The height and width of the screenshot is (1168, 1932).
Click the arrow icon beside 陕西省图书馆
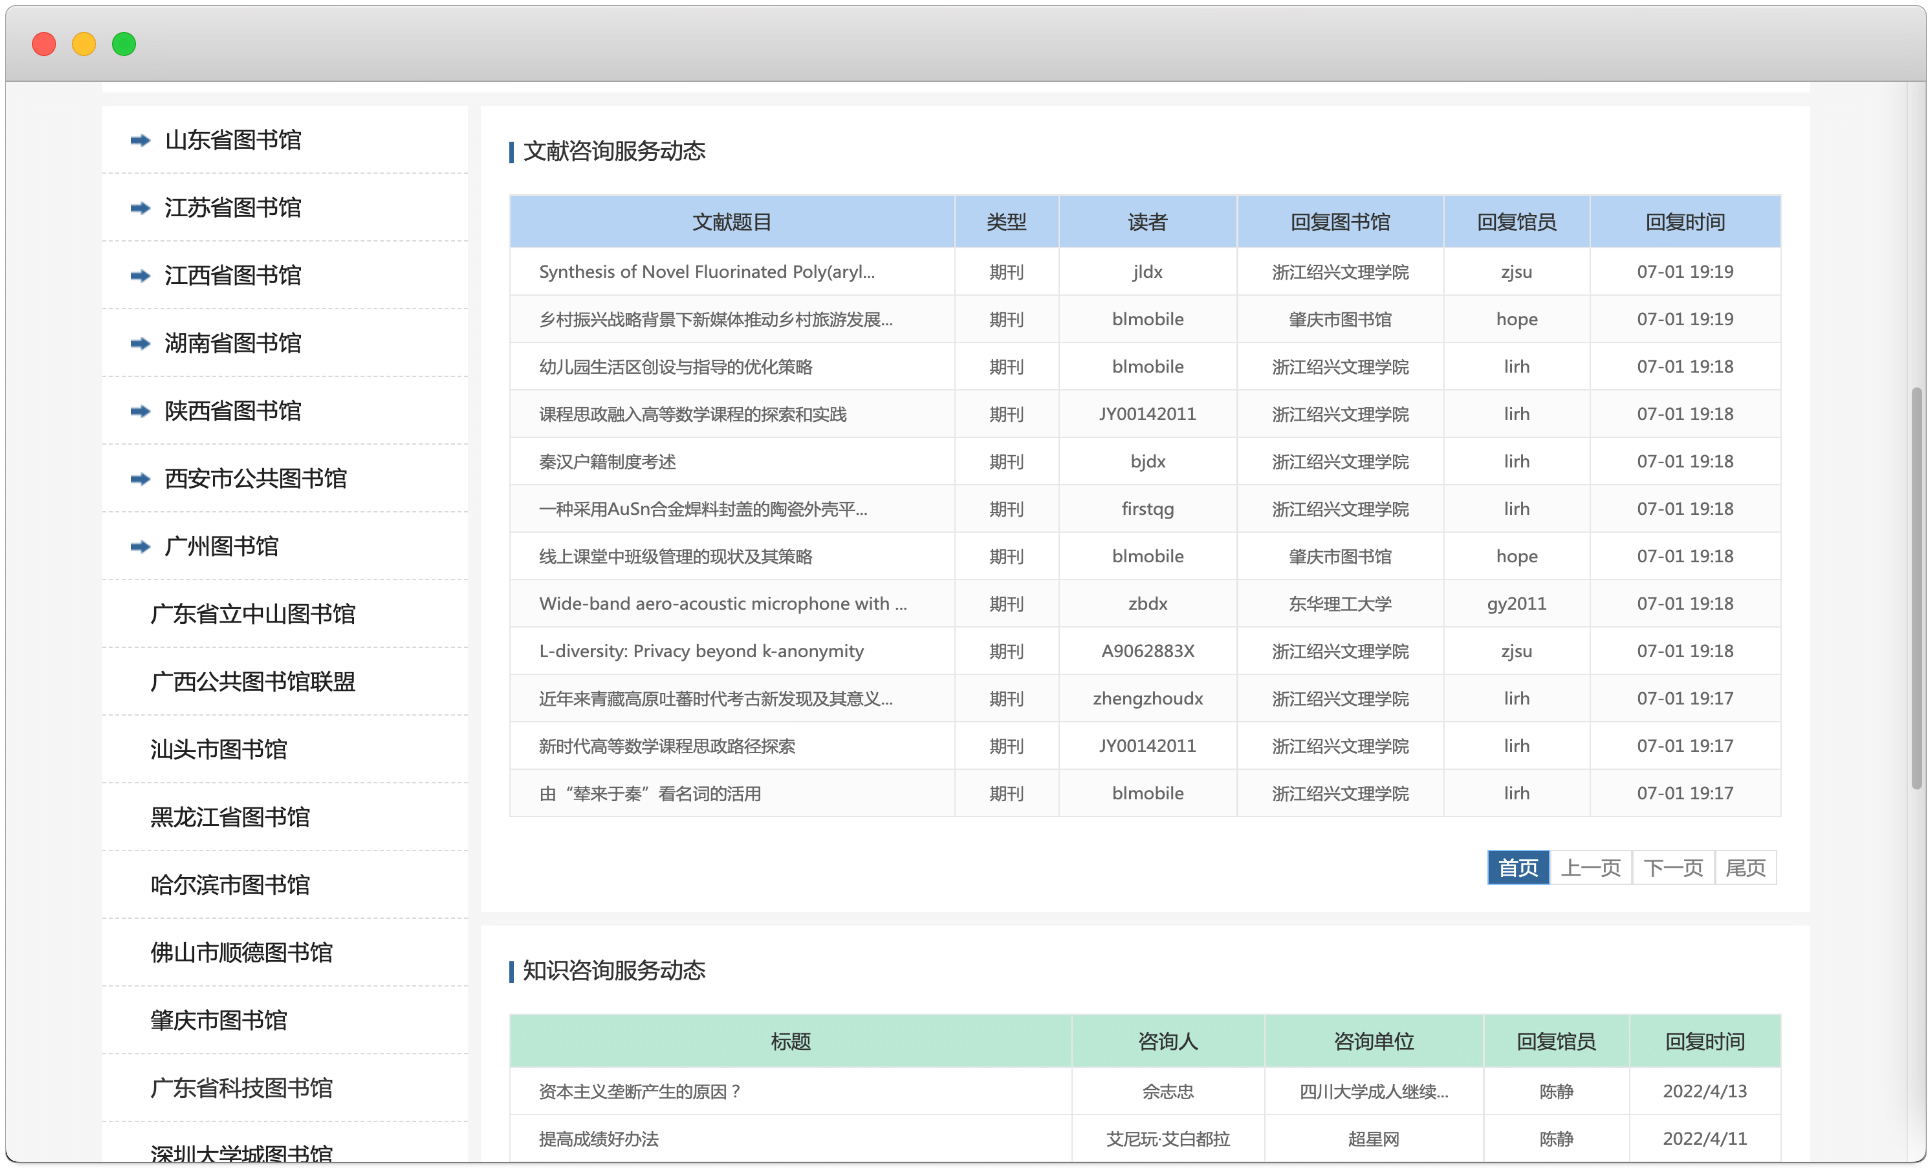(140, 412)
